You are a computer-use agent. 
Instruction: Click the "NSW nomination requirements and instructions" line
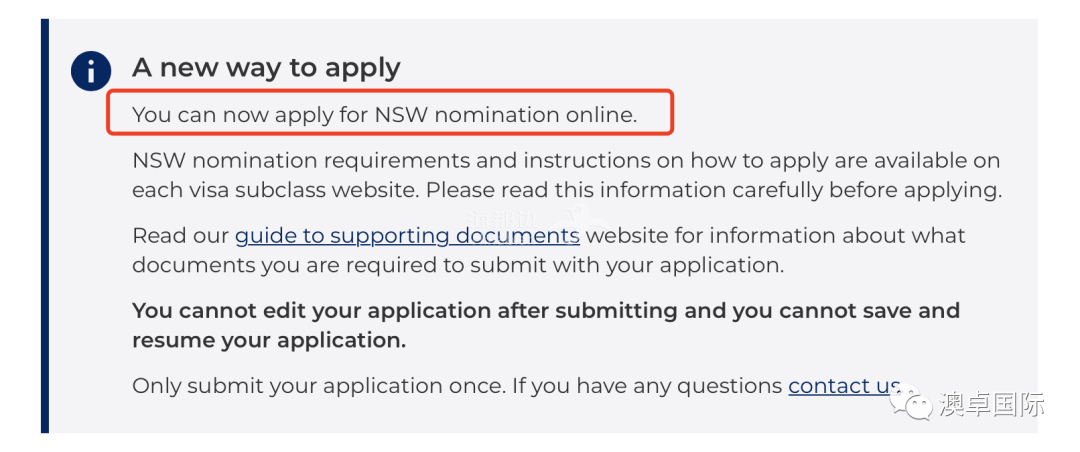566,161
